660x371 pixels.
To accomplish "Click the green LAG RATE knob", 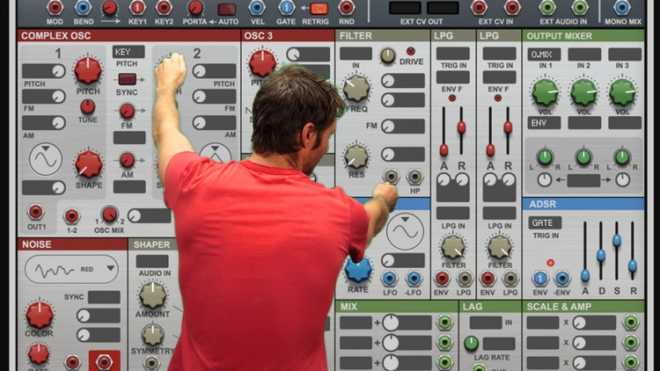I will click(x=471, y=343).
